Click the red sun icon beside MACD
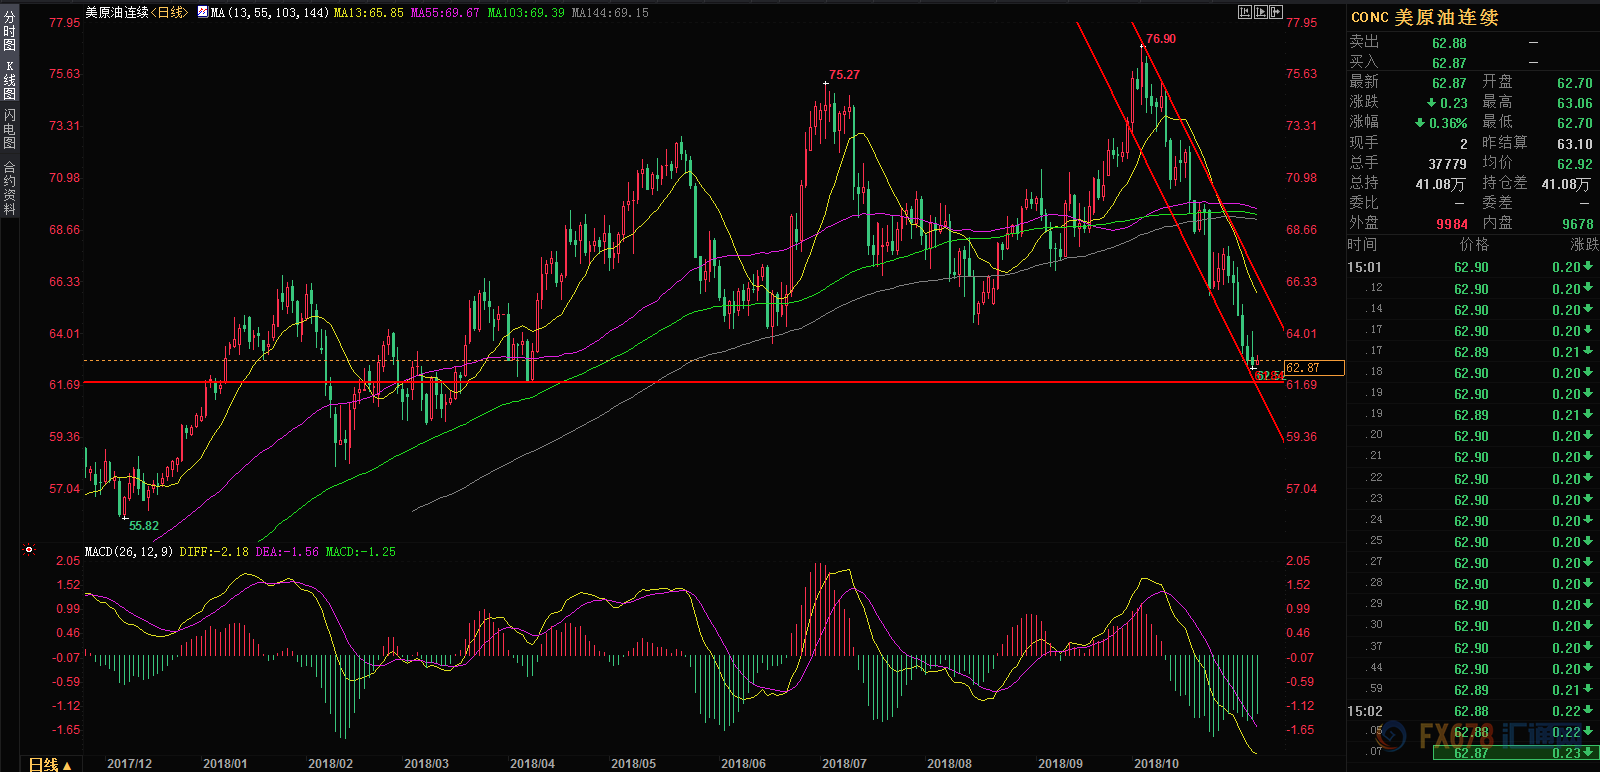 click(29, 549)
